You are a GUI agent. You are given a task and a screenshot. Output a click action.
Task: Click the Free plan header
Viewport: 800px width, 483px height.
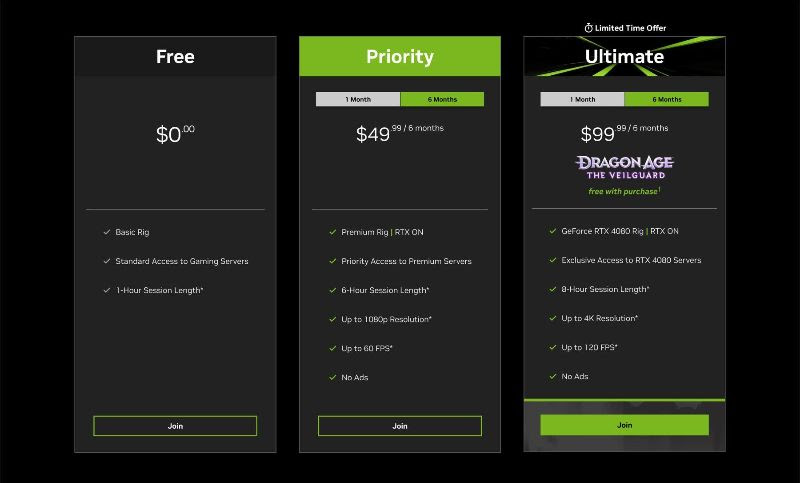click(176, 57)
